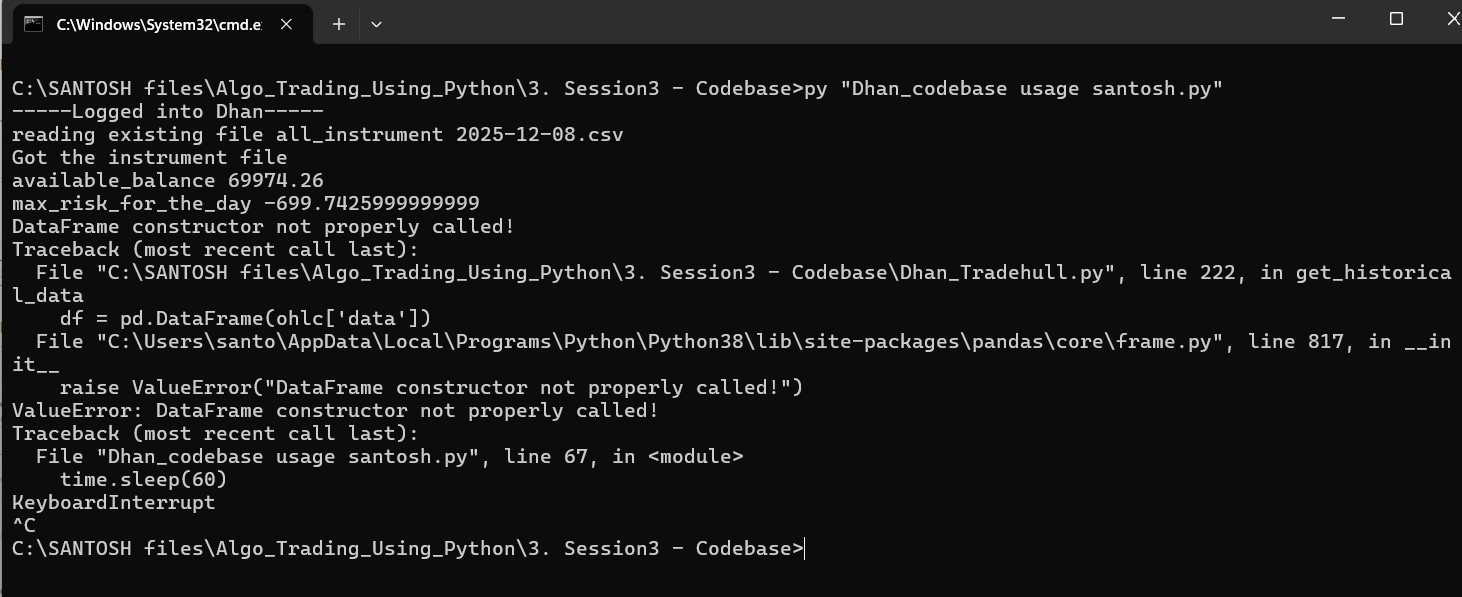Click the max_risk_for_the_day output line
The image size is (1462, 597).
[x=245, y=203]
